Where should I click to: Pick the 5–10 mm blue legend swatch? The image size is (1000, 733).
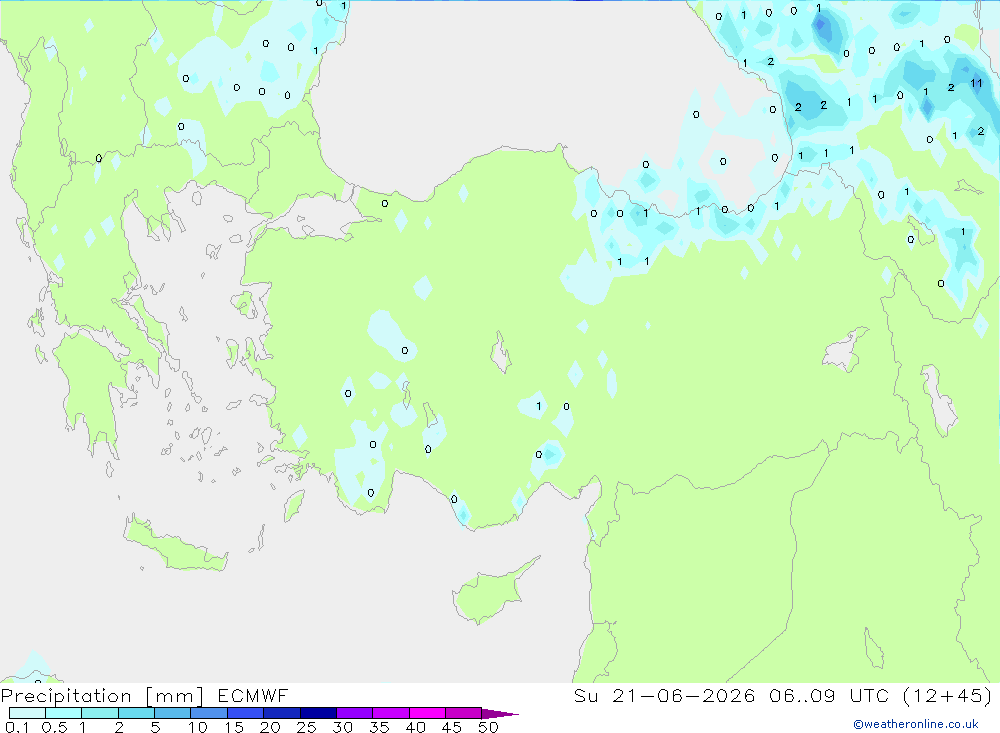[172, 713]
